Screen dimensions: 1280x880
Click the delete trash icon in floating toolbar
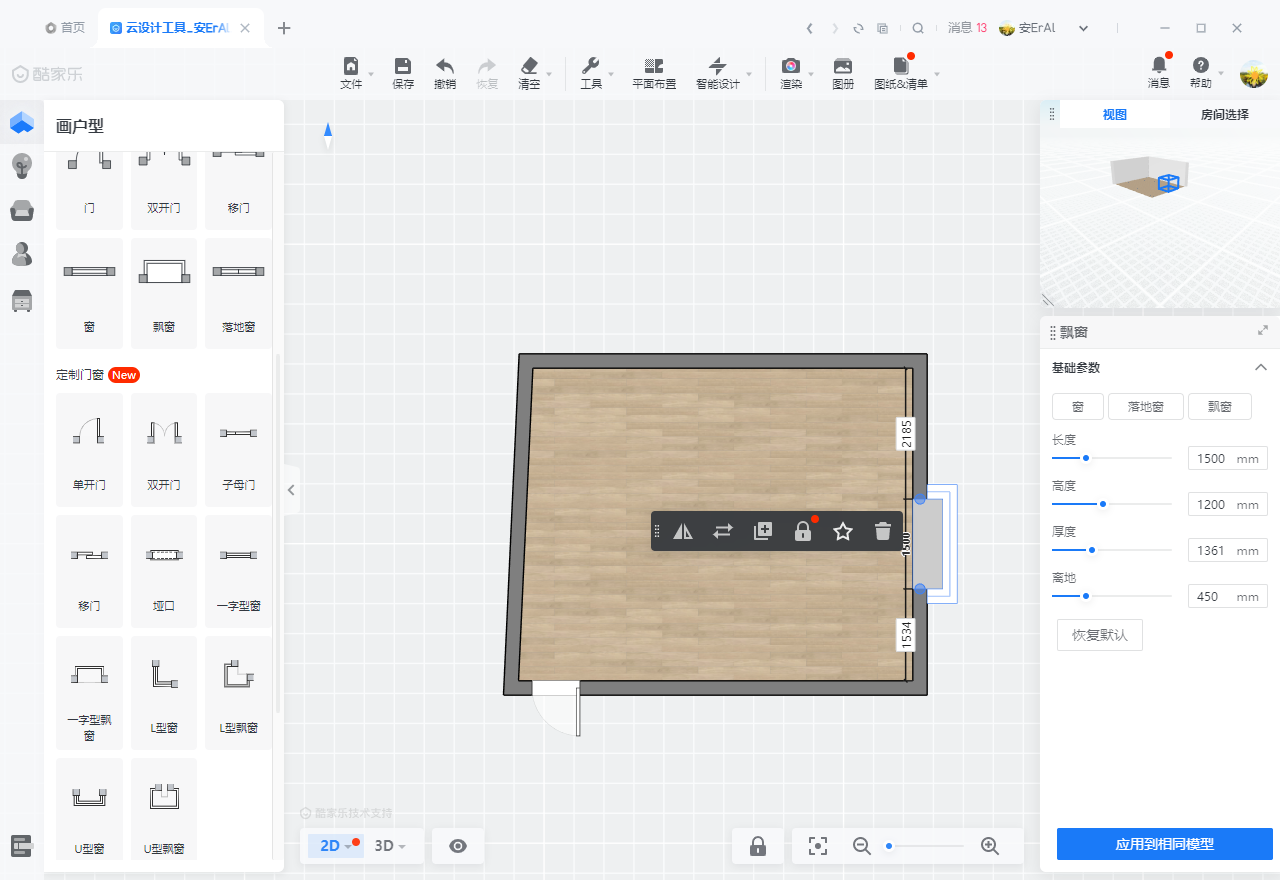click(x=882, y=532)
